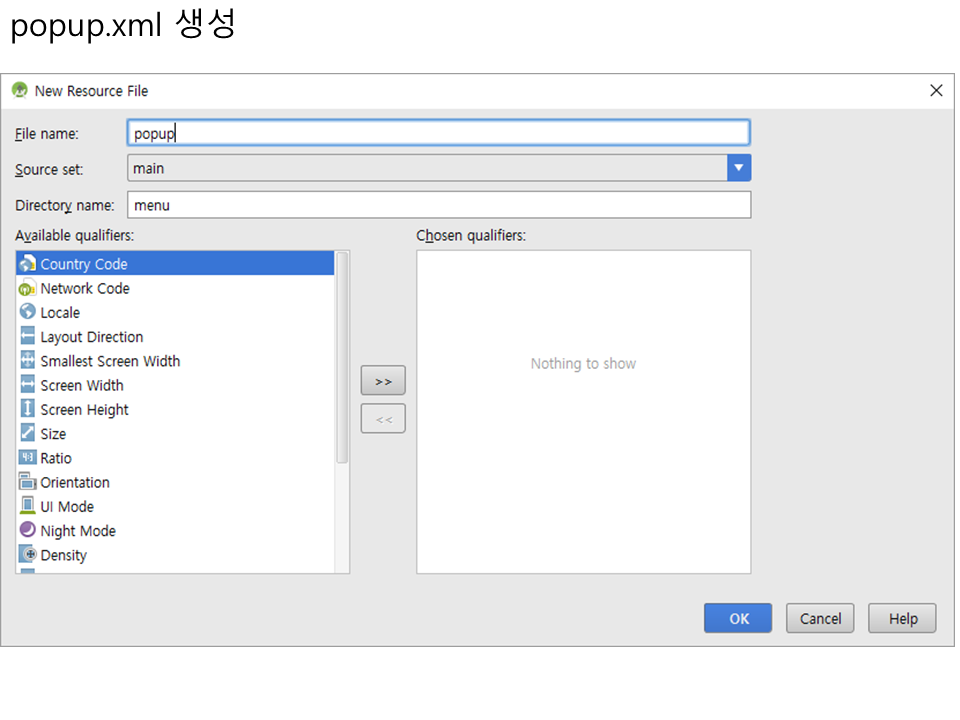Select Screen Height qualifier
This screenshot has width=960, height=720.
(x=84, y=409)
